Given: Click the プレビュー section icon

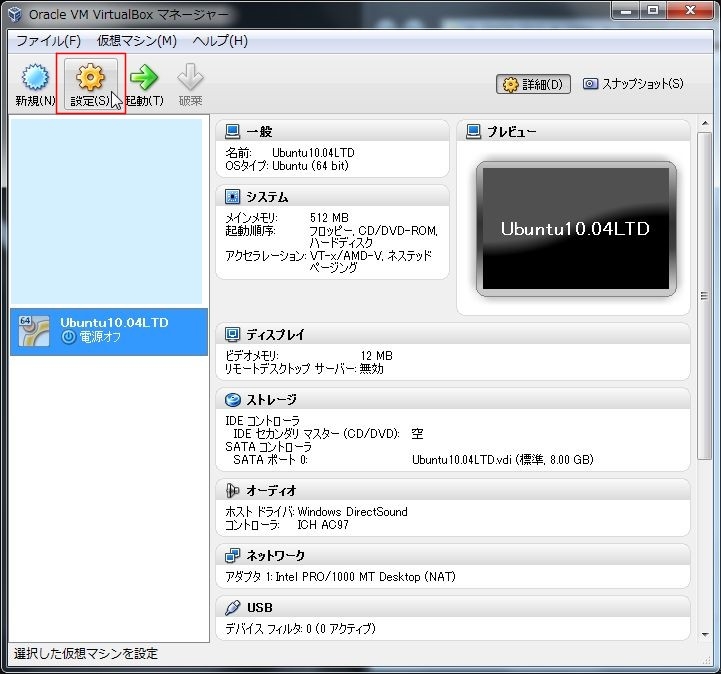Looking at the screenshot, I should pyautogui.click(x=473, y=131).
